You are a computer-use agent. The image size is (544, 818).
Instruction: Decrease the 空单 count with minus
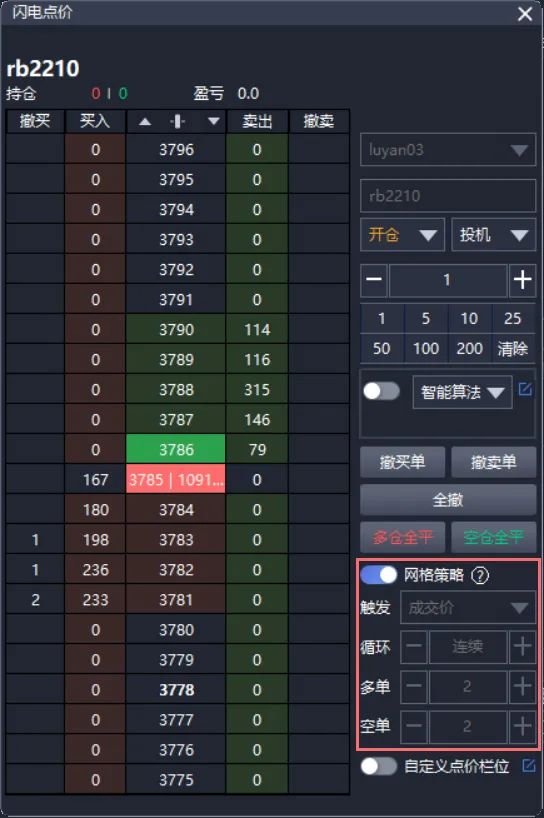pos(414,726)
